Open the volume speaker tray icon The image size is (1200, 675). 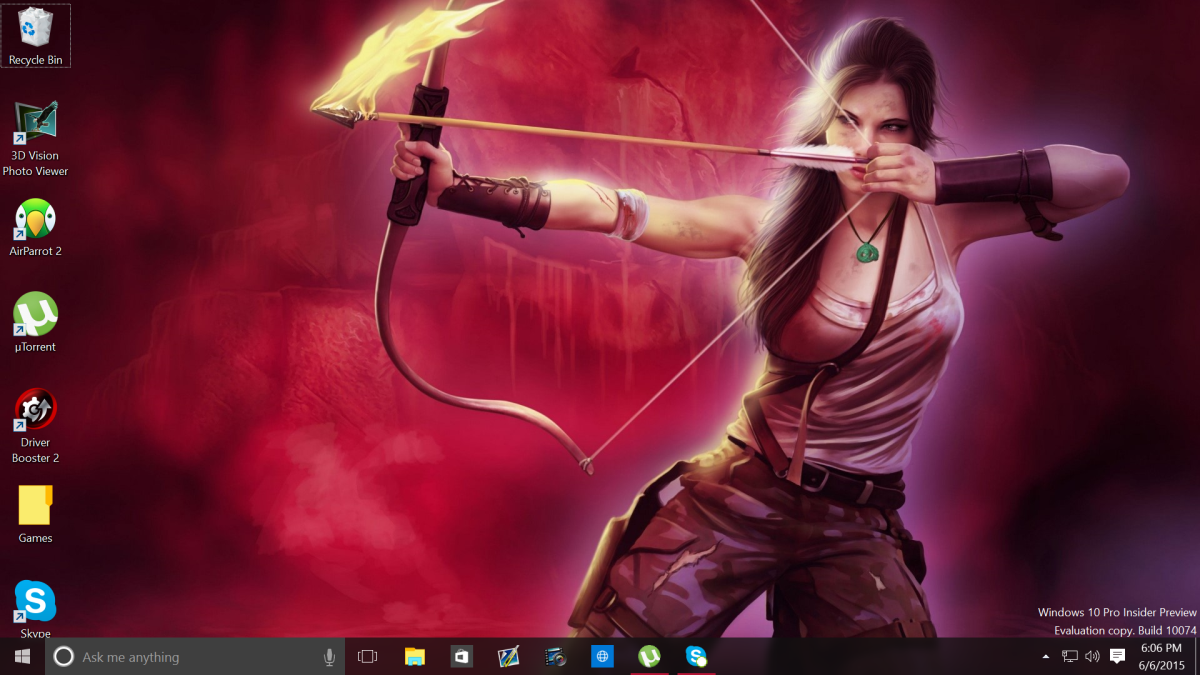pyautogui.click(x=1092, y=657)
